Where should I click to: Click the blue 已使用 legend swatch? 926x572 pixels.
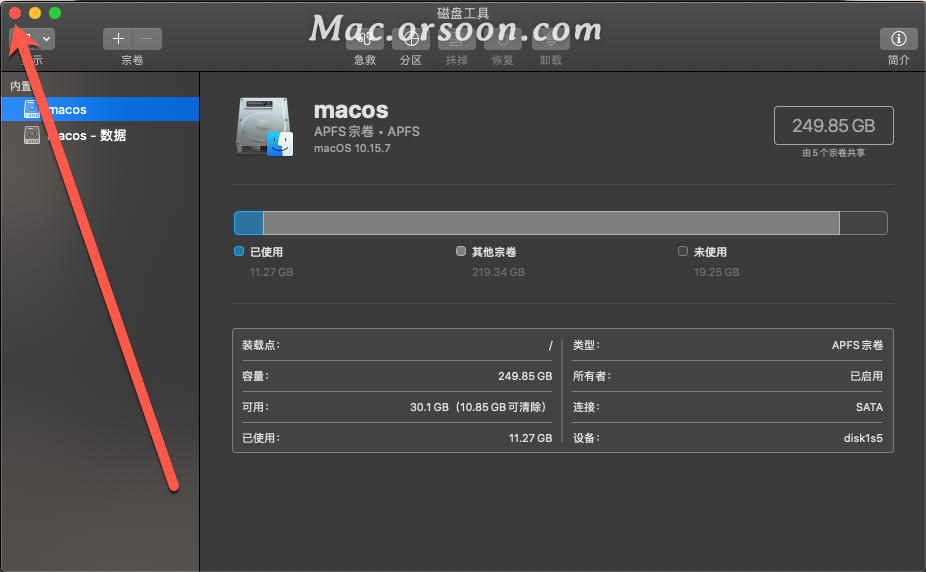[239, 251]
